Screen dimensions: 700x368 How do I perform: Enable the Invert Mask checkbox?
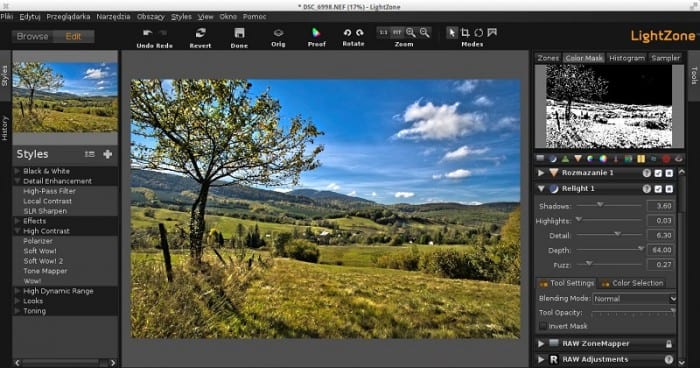click(x=543, y=326)
